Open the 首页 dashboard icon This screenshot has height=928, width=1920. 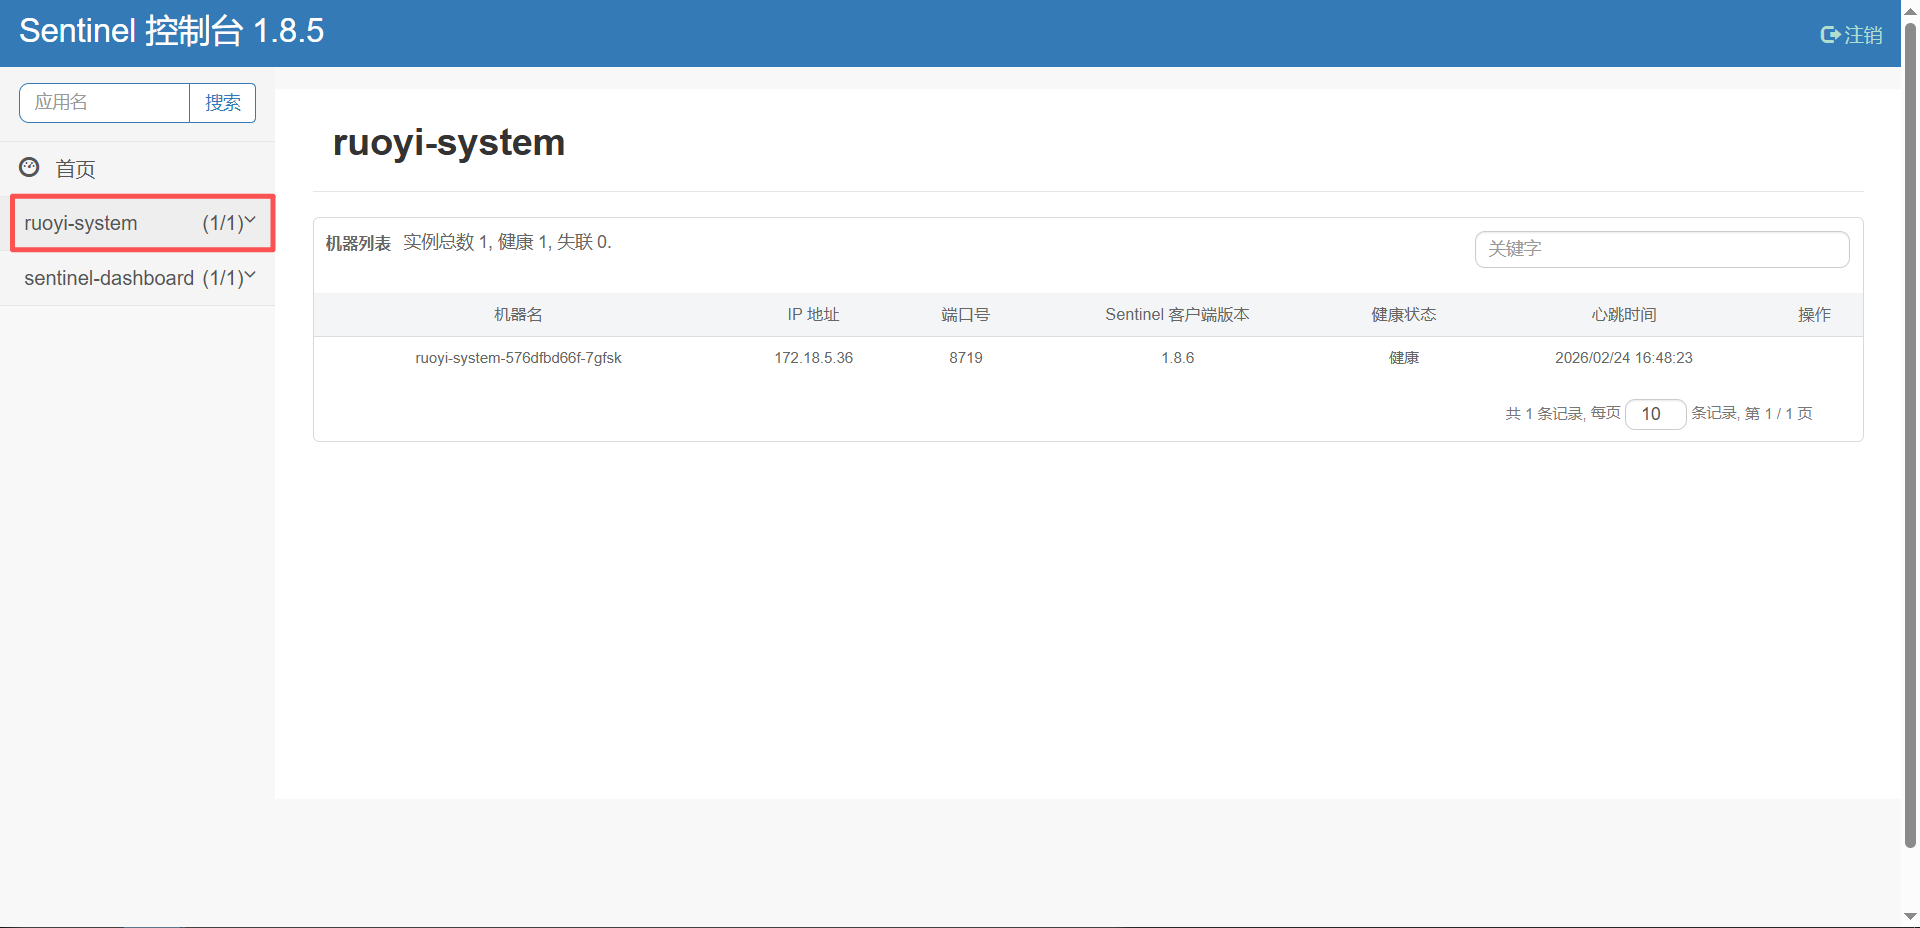click(30, 167)
